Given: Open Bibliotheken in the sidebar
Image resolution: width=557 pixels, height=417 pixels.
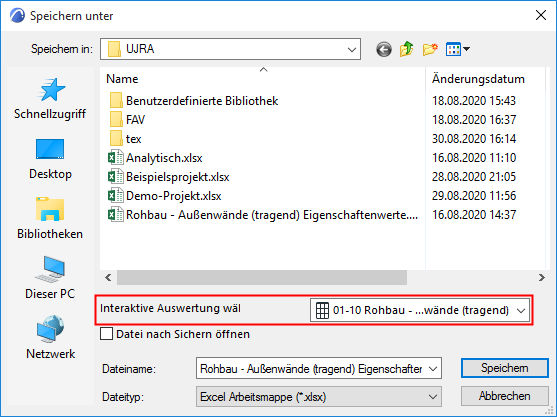Looking at the screenshot, I should point(50,218).
